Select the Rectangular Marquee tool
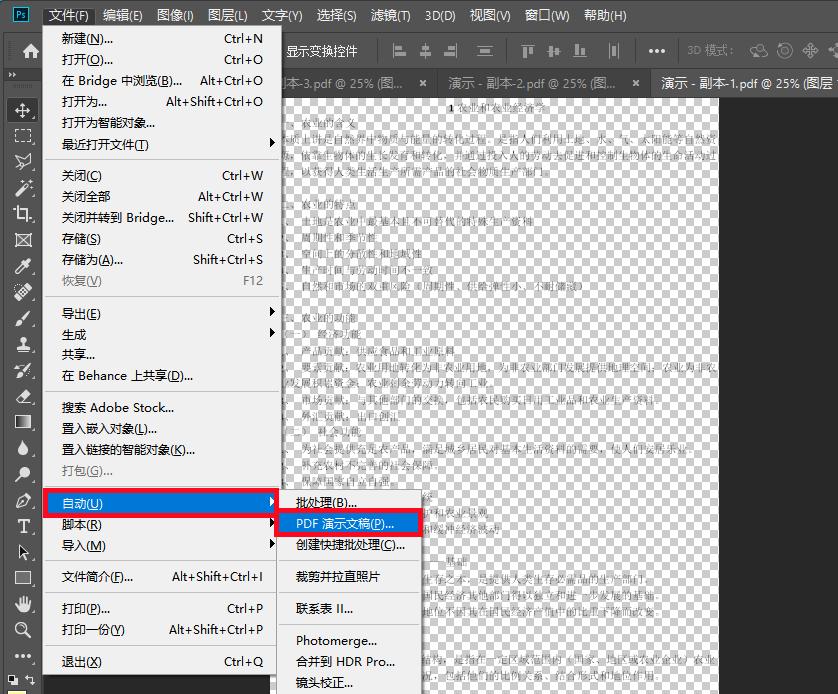 pyautogui.click(x=22, y=136)
